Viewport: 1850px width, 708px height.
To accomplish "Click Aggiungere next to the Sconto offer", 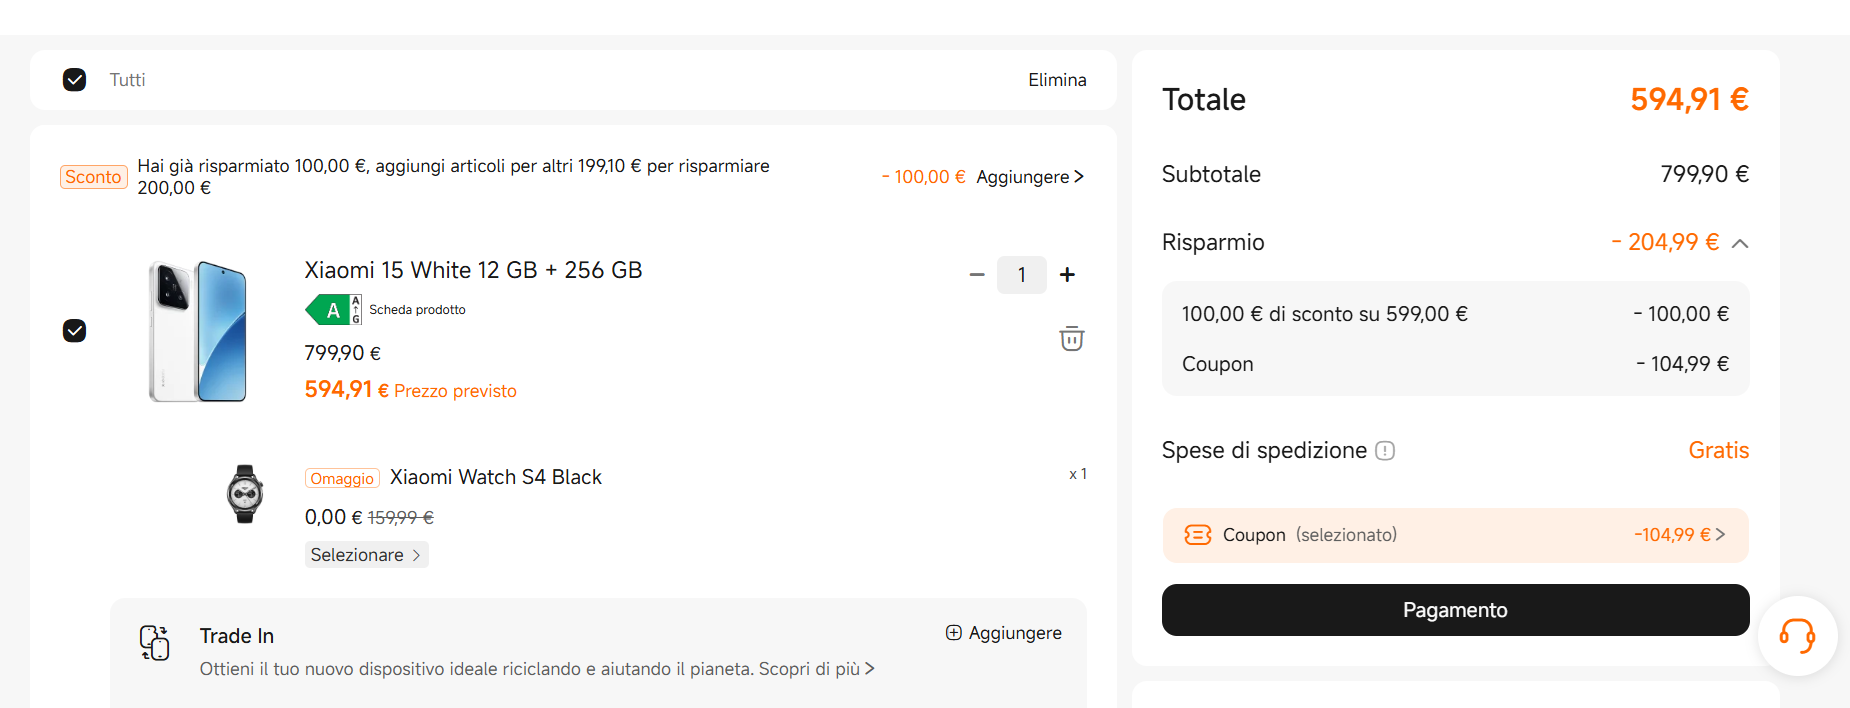I will (x=1030, y=177).
